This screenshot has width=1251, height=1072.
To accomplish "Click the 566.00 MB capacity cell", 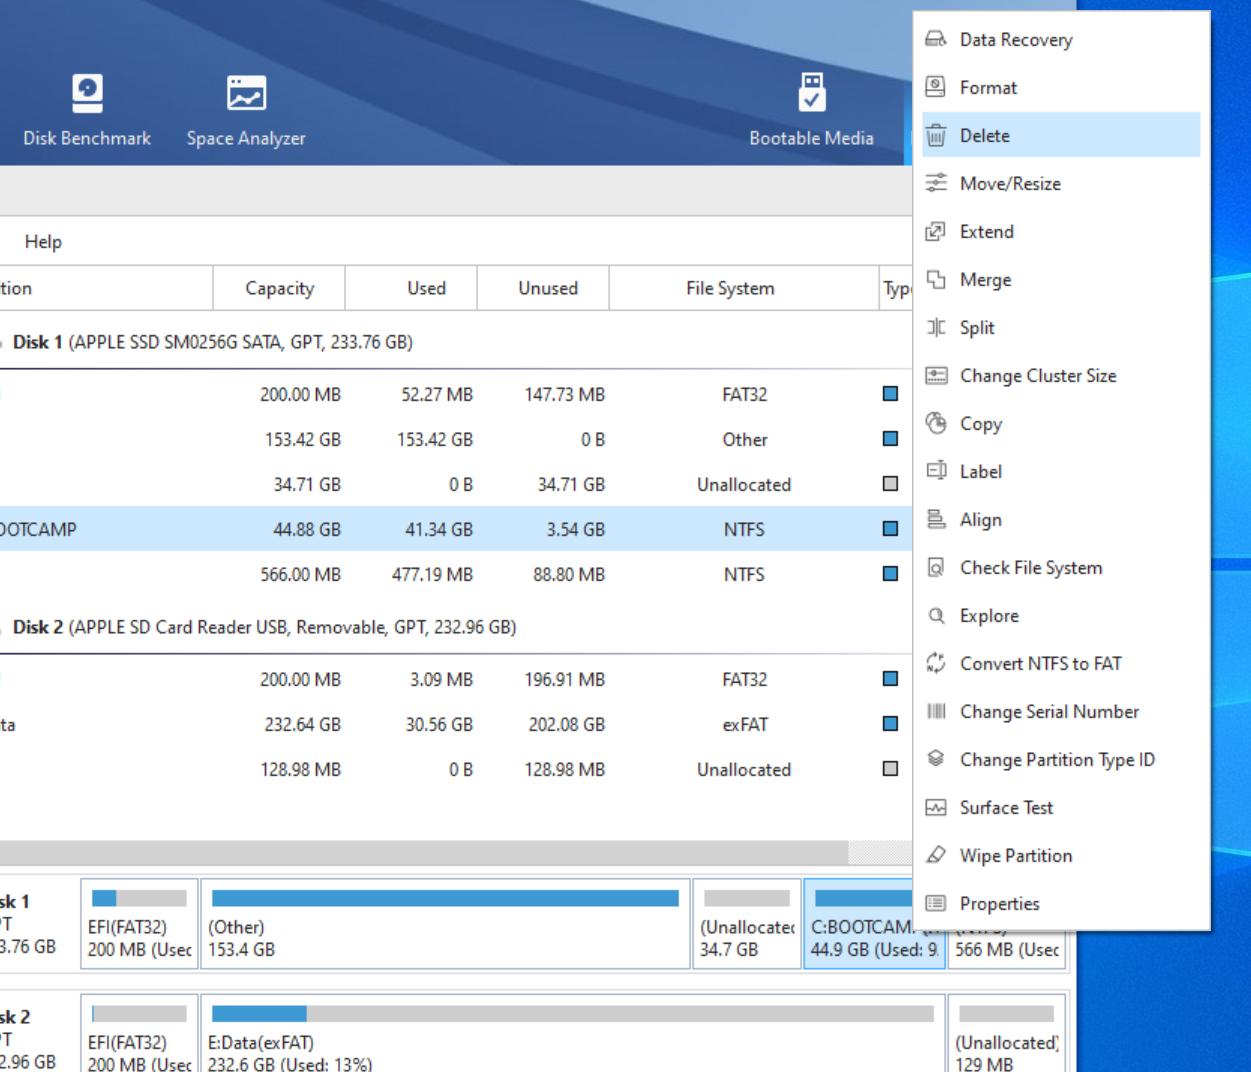I will [301, 574].
